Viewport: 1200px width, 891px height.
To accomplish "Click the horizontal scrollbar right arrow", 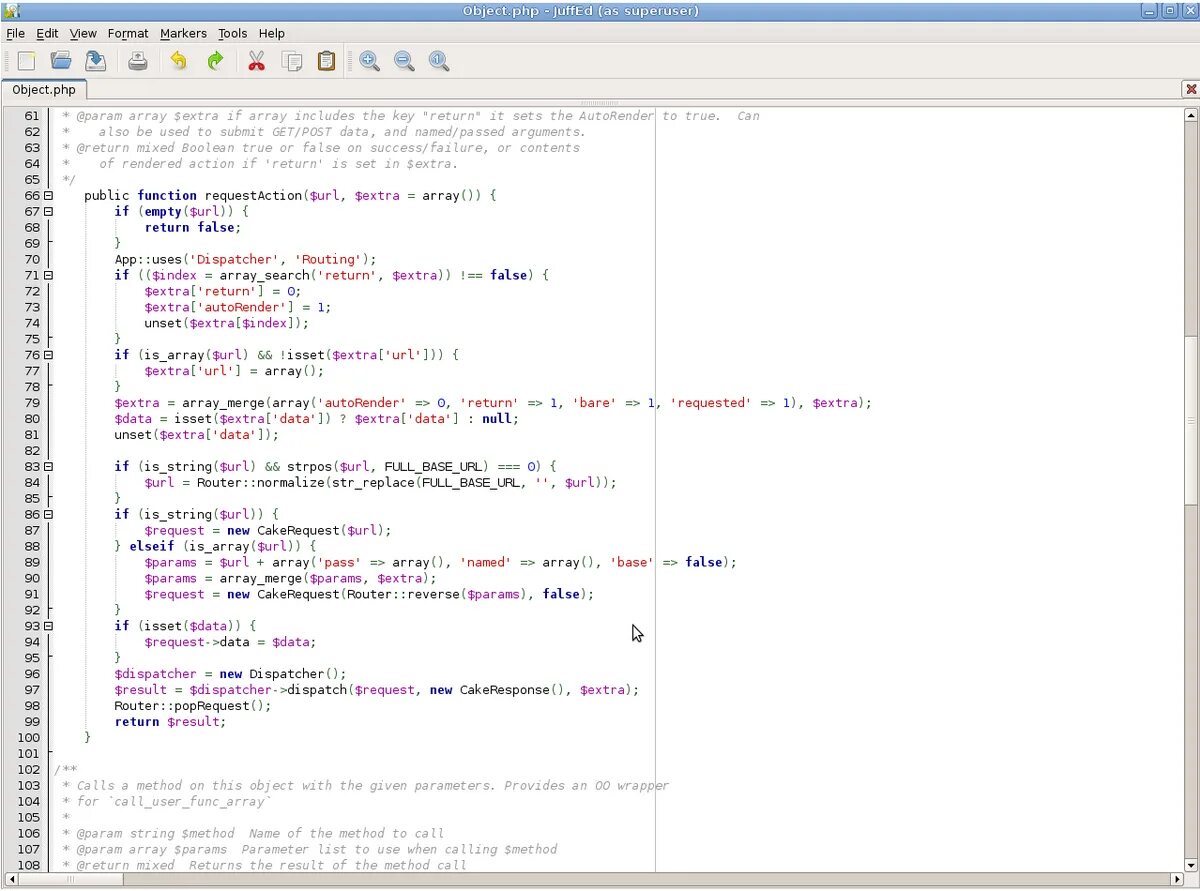I will (1177, 880).
